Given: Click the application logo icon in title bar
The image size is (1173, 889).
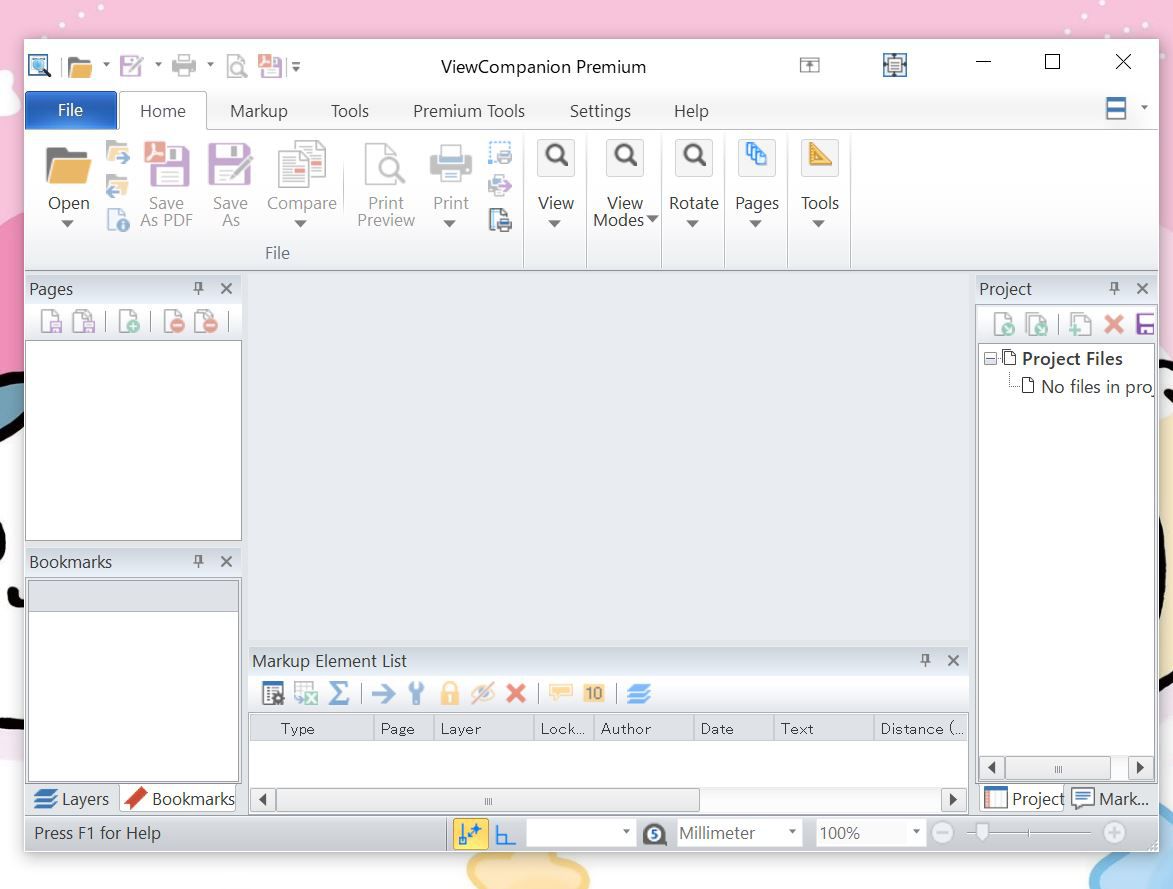Looking at the screenshot, I should point(40,66).
